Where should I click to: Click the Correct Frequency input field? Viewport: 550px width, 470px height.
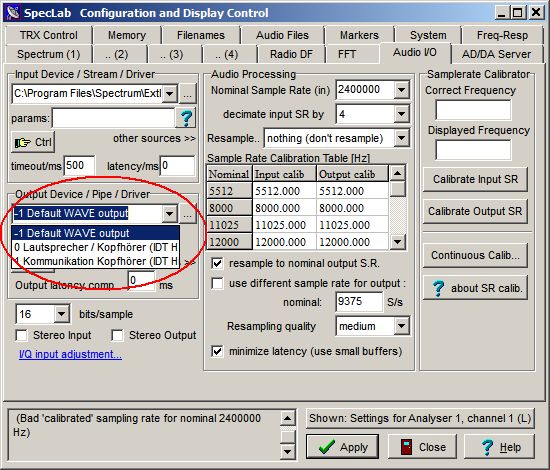(x=473, y=110)
